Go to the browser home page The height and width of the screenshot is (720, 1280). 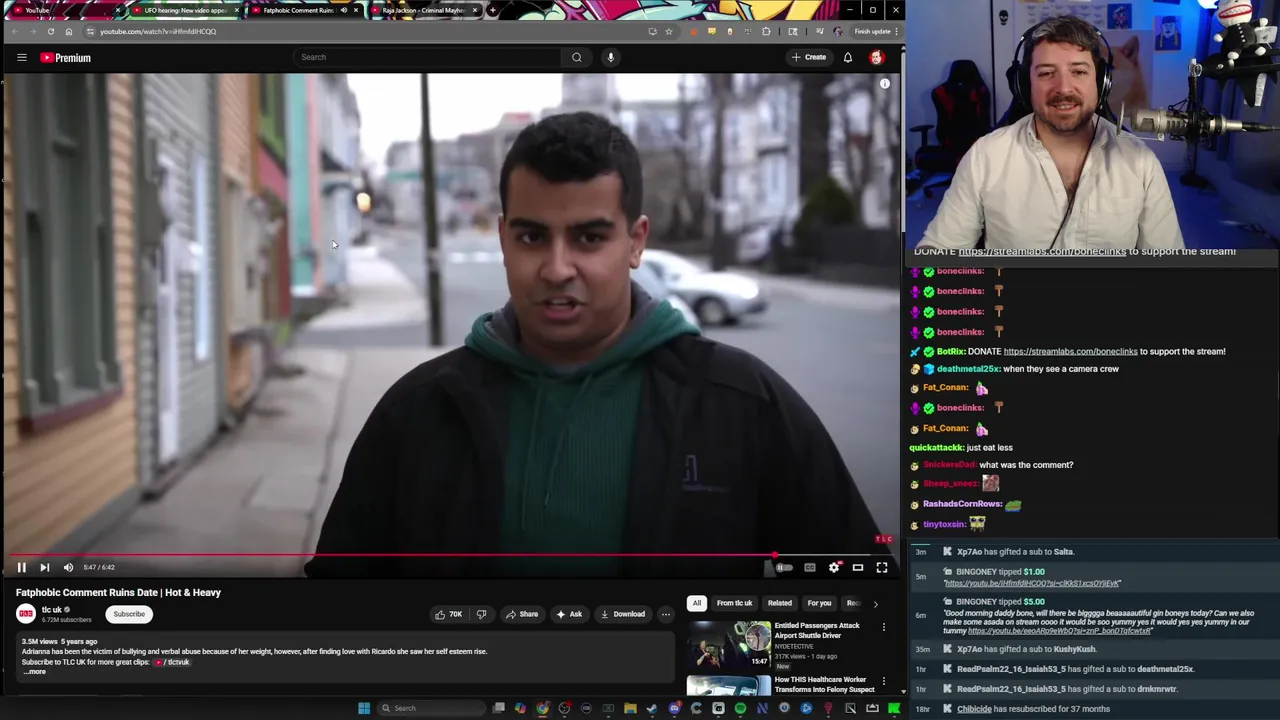point(68,31)
